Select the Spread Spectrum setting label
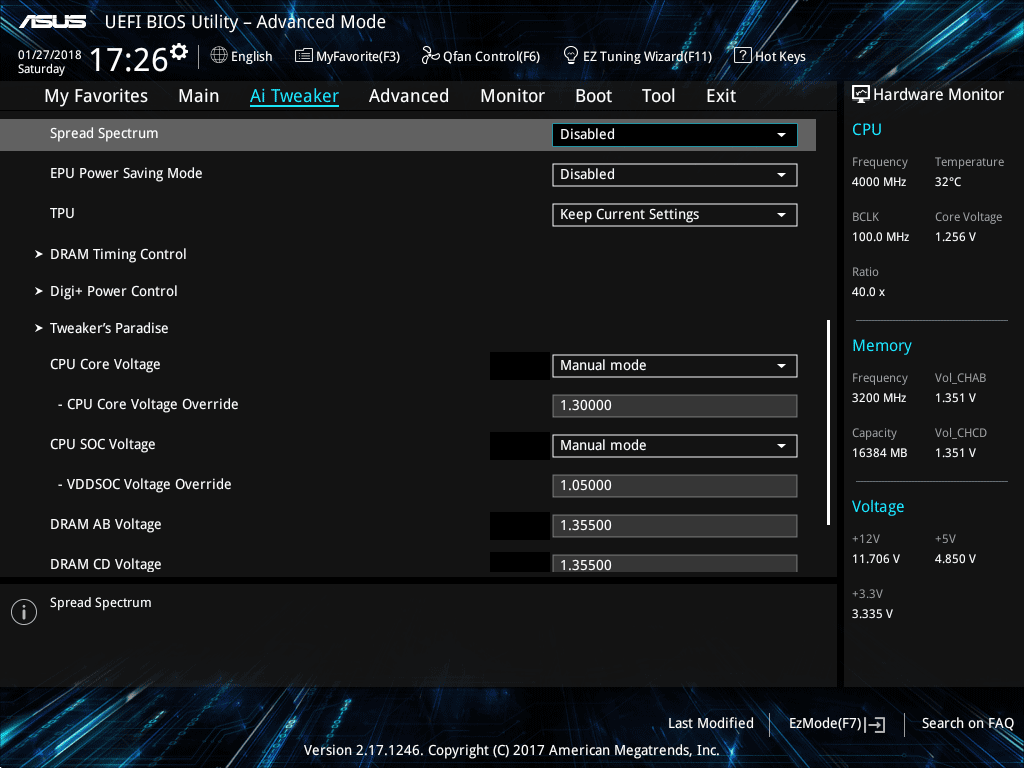The image size is (1024, 768). 104,133
